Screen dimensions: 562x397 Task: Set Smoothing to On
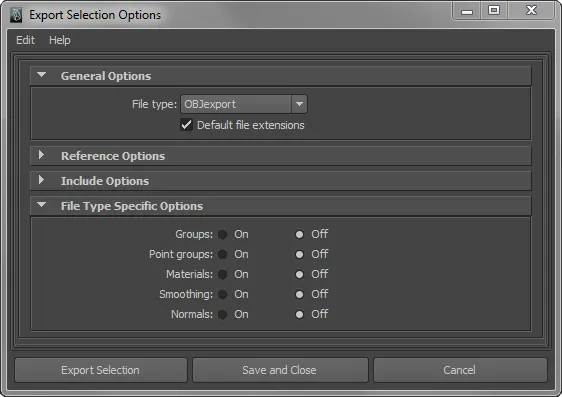pos(223,295)
